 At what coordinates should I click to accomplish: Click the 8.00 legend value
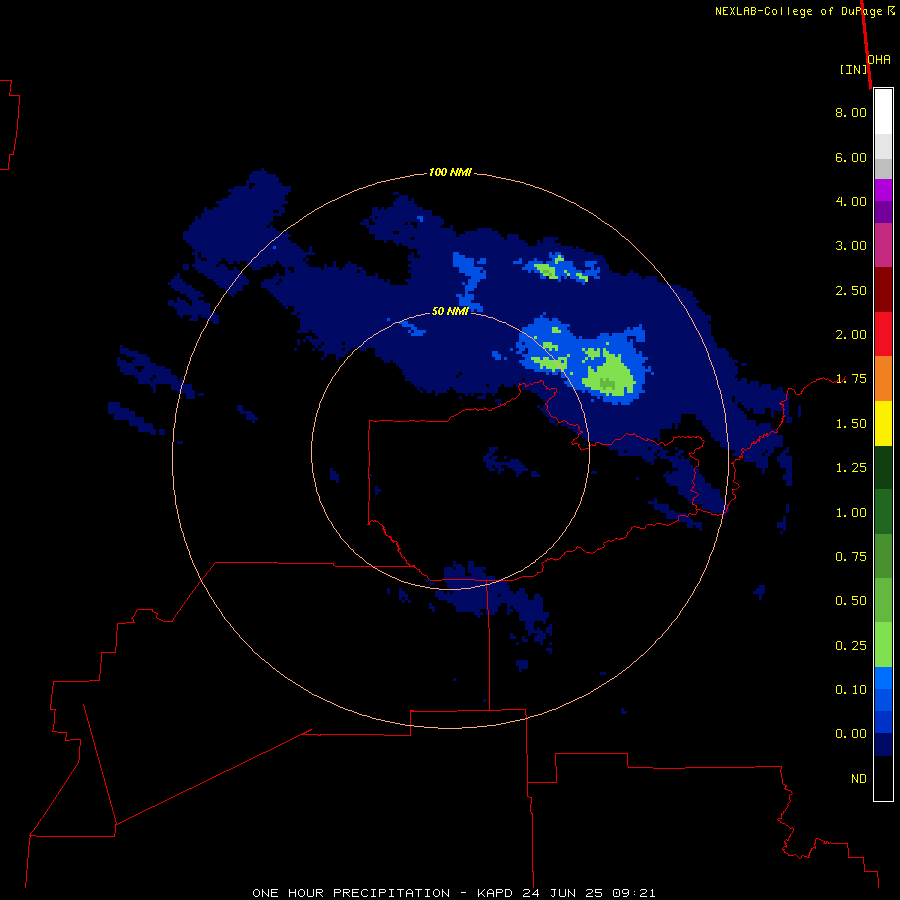pyautogui.click(x=851, y=112)
